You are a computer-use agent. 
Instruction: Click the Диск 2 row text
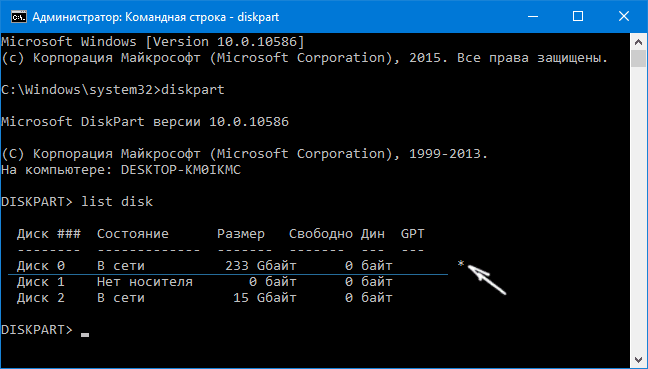pos(205,298)
